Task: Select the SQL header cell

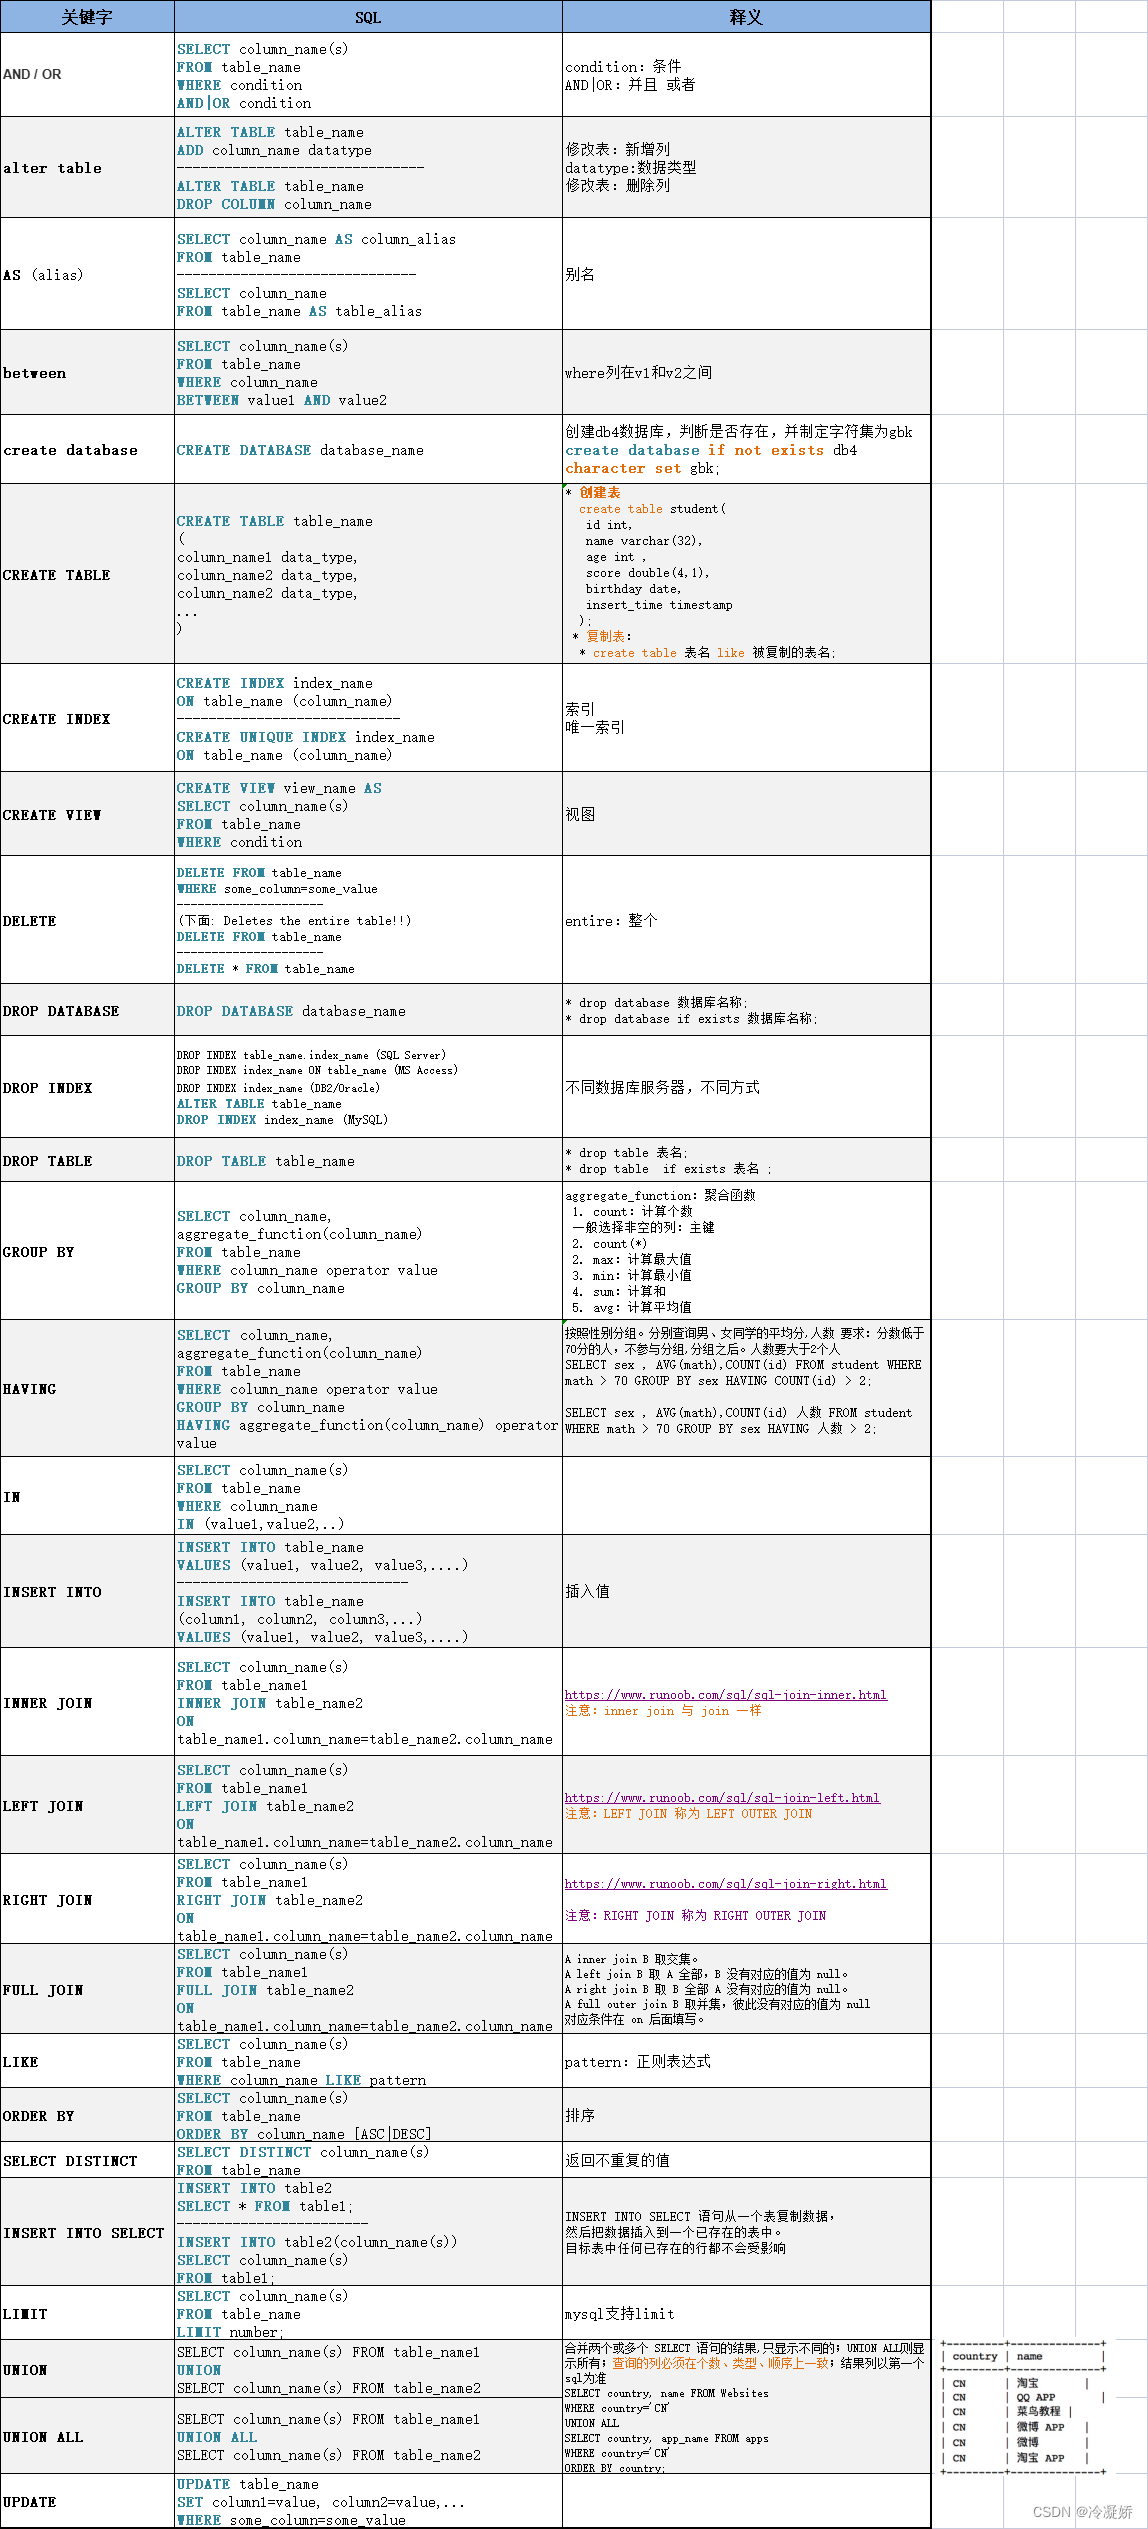Action: (368, 17)
